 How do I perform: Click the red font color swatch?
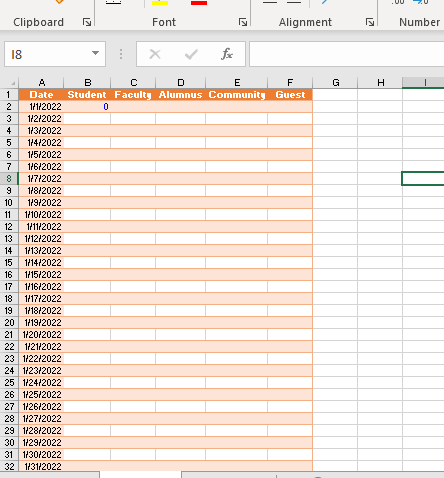(x=199, y=3)
